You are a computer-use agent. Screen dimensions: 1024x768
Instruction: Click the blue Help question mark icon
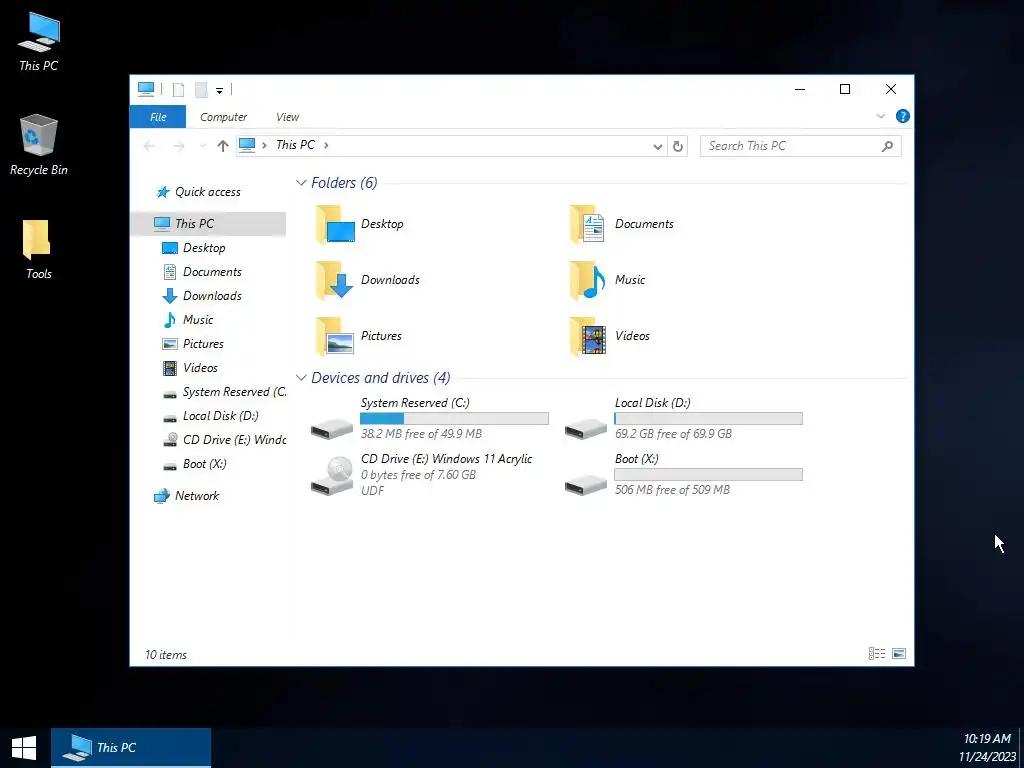[903, 116]
